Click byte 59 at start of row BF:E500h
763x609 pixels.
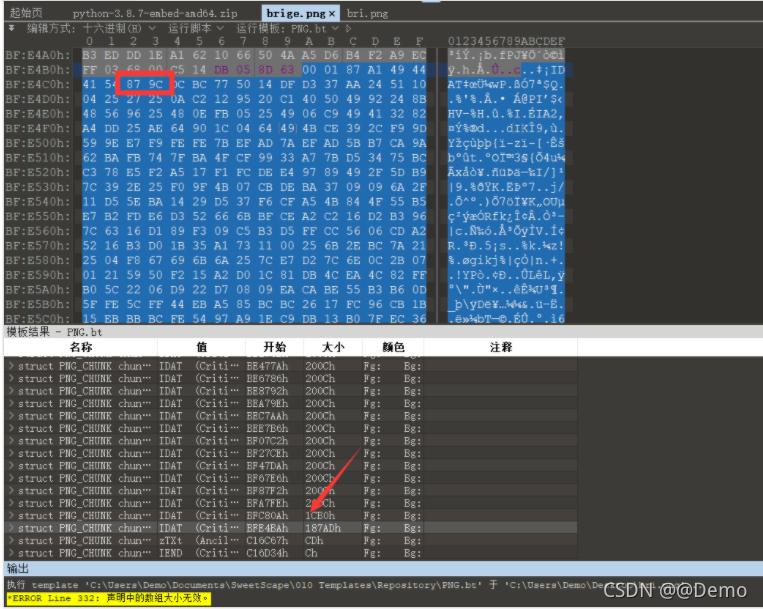pos(90,143)
